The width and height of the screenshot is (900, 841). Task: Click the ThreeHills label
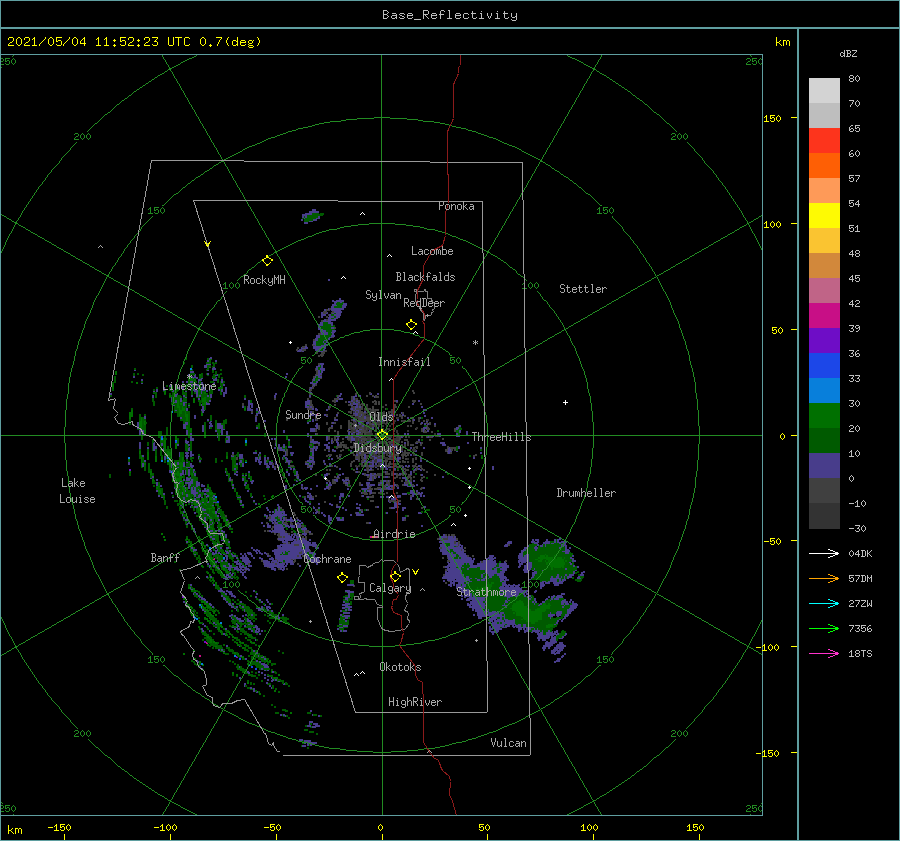coord(501,437)
